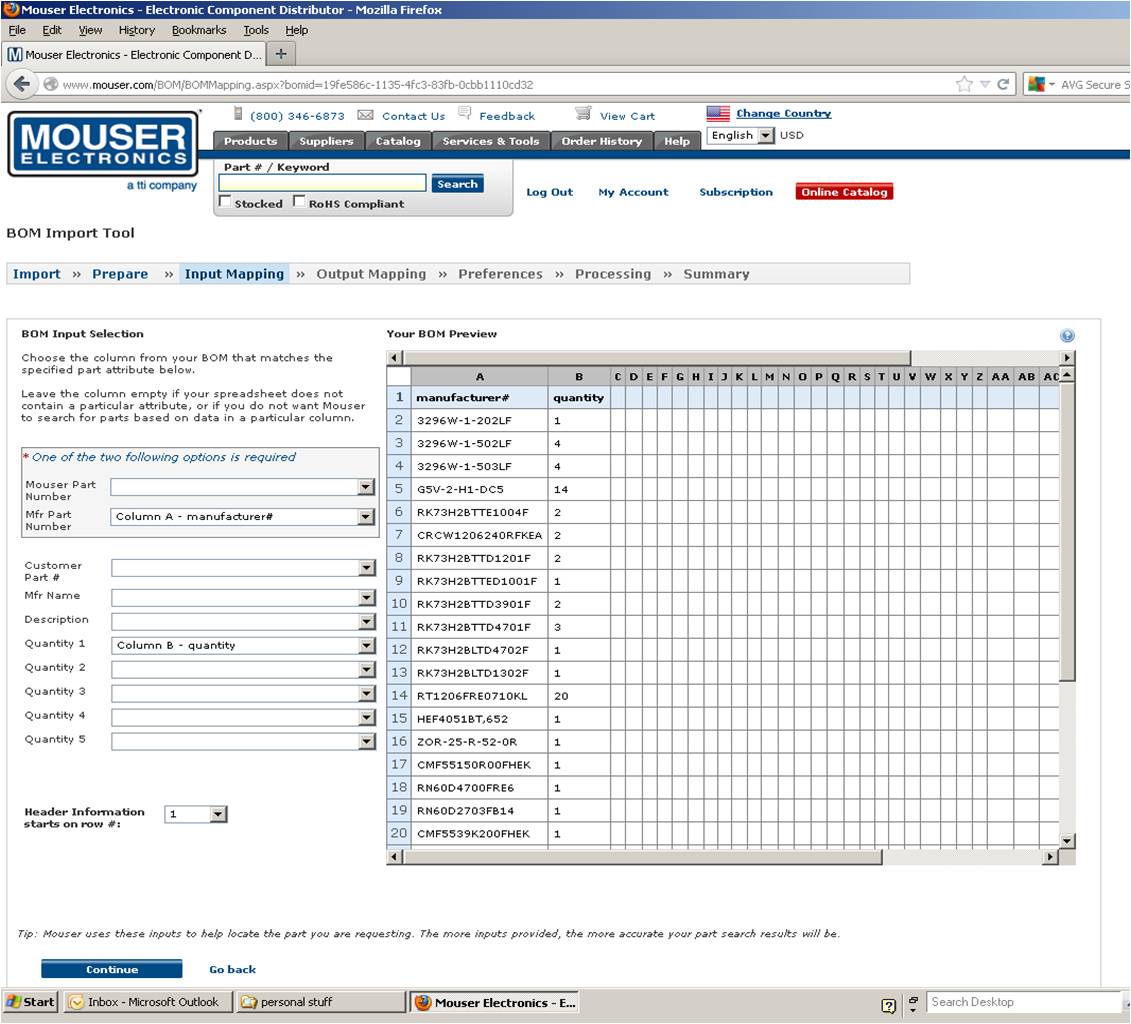
Task: Click the Go back link
Action: 232,969
